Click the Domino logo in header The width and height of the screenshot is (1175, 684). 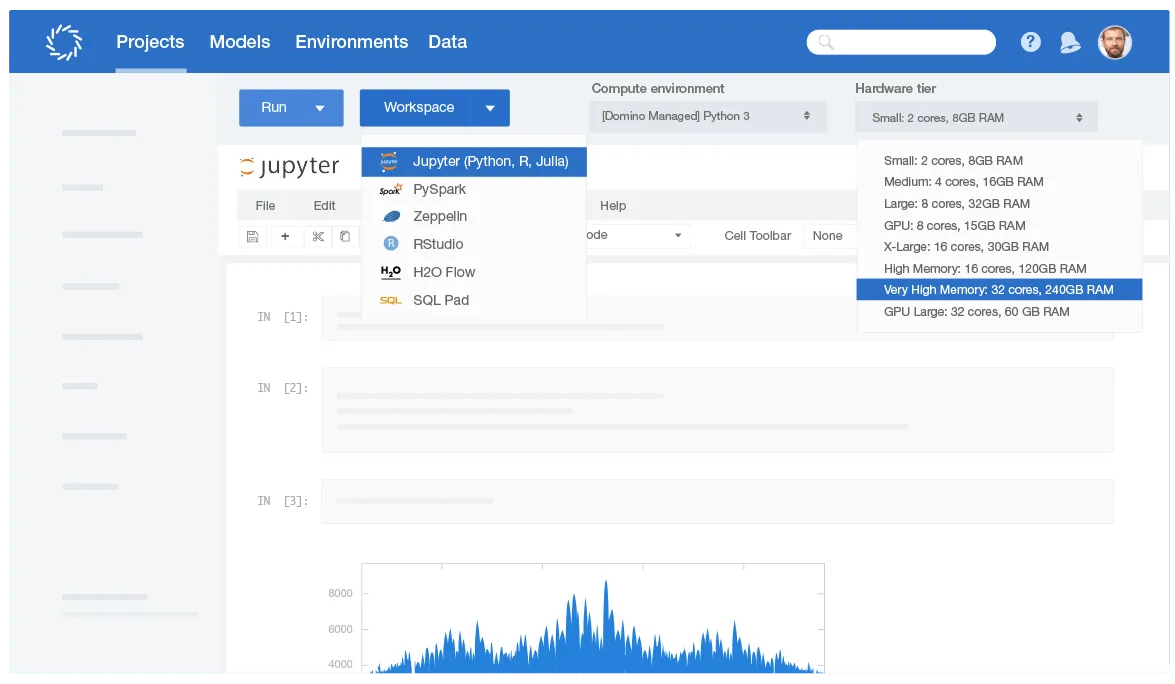64,42
